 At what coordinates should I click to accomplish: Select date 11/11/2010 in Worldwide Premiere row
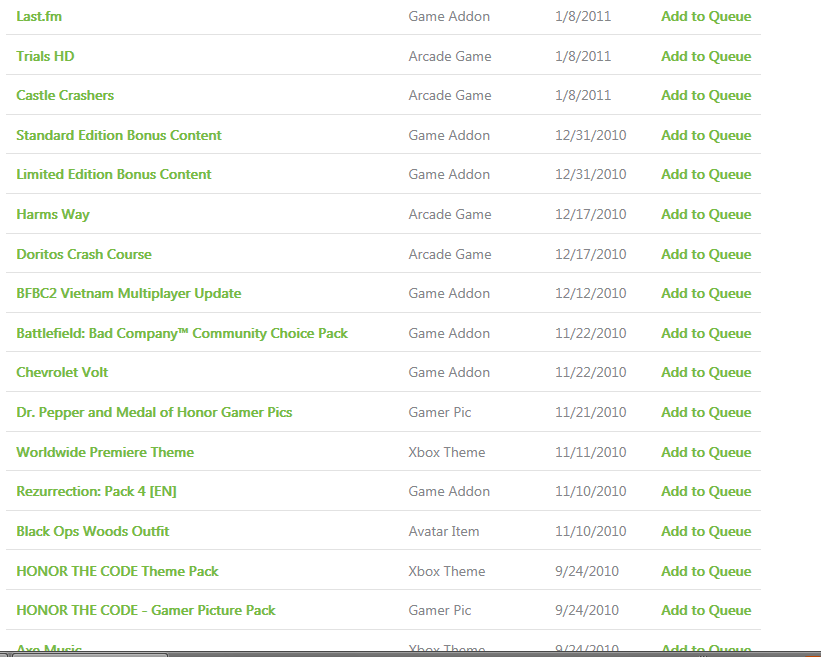(x=590, y=452)
